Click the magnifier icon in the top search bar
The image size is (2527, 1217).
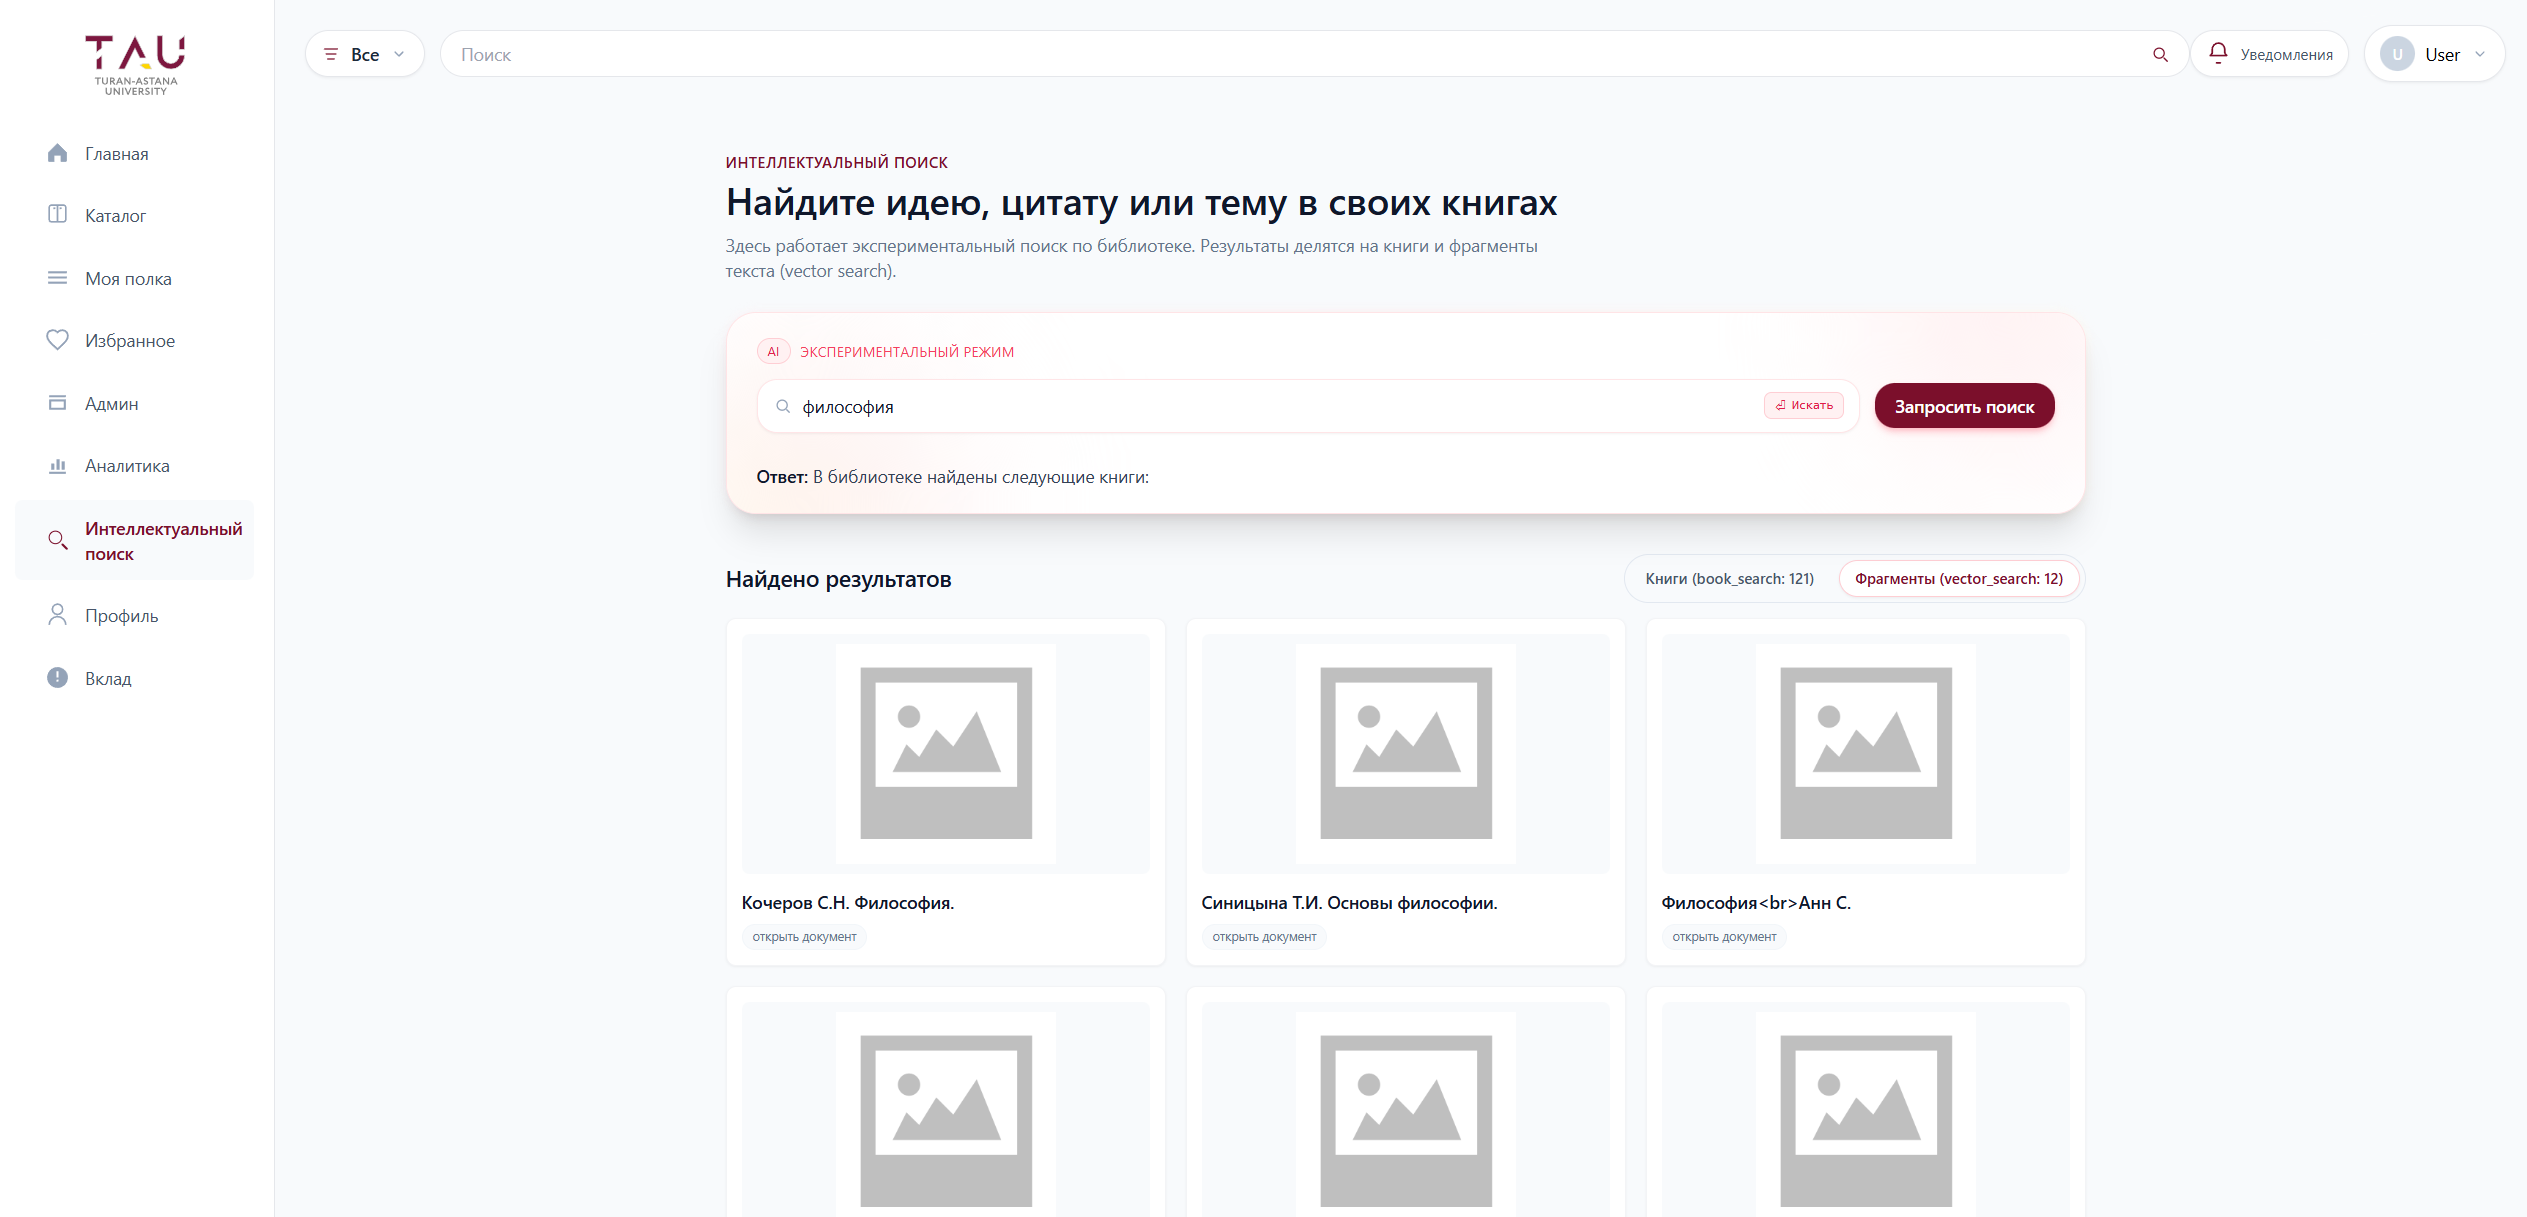click(2160, 55)
